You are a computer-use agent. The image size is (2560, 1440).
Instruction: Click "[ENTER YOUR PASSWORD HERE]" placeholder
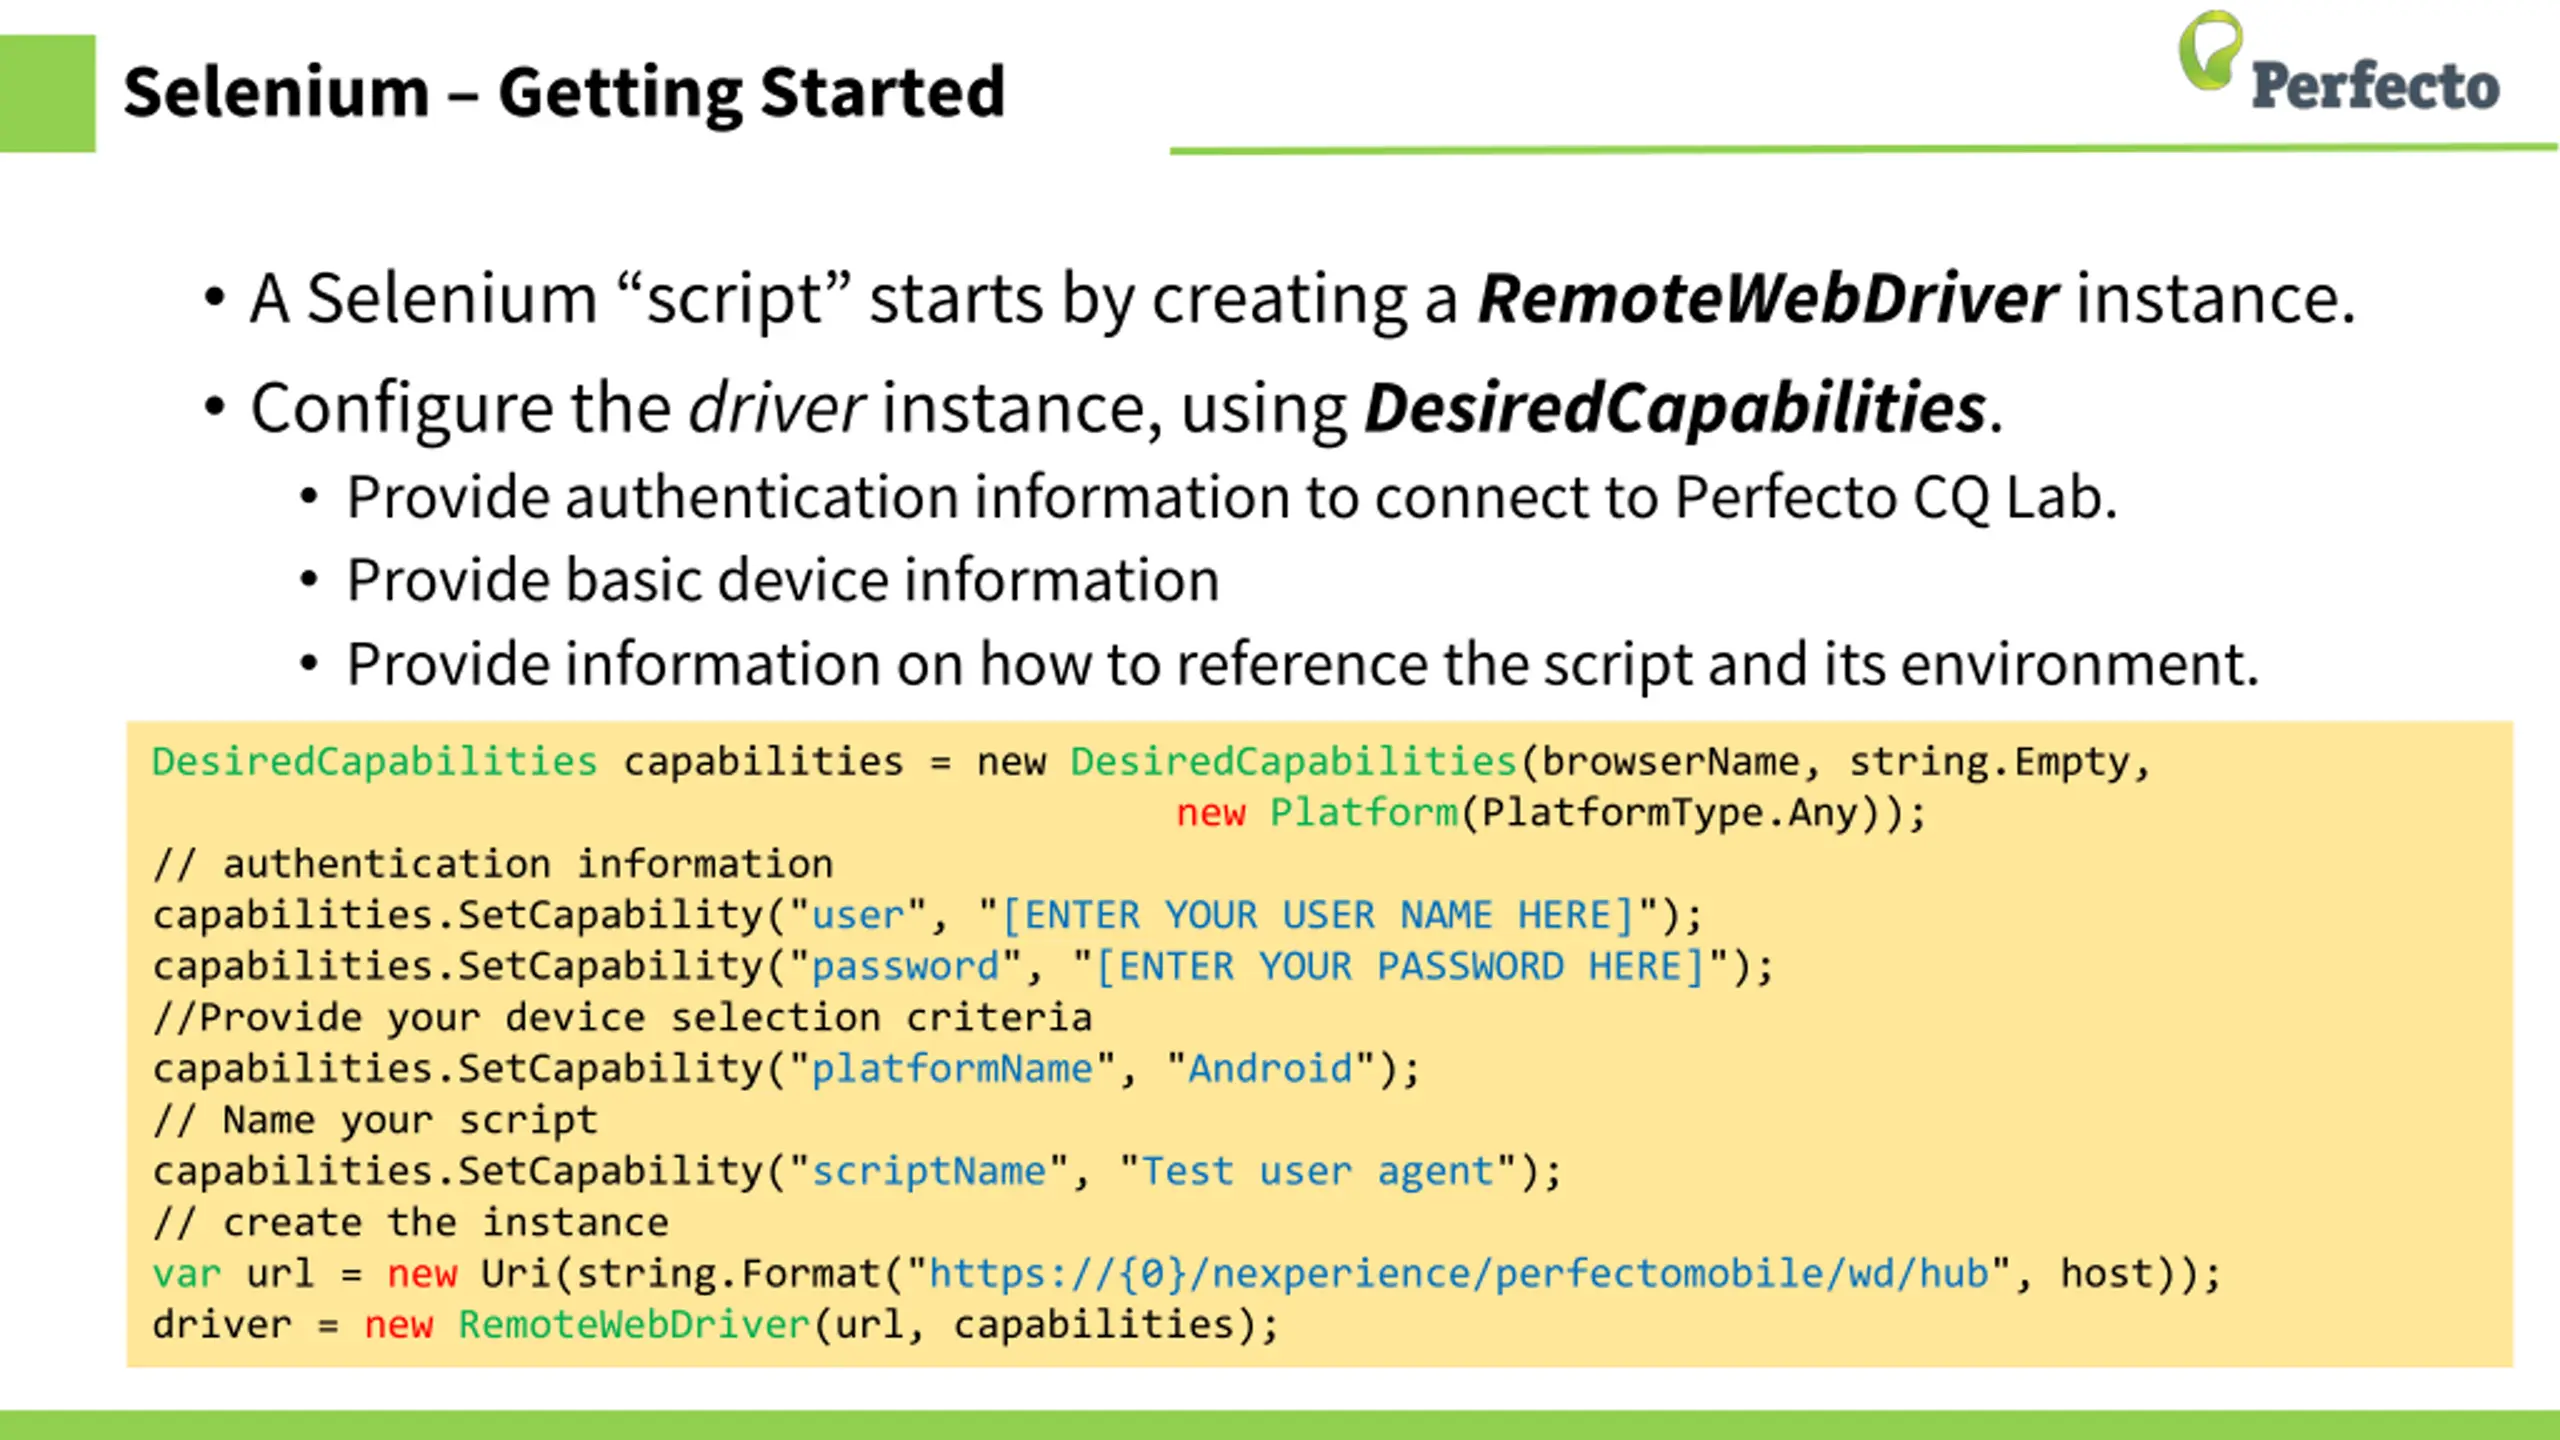[x=1400, y=966]
